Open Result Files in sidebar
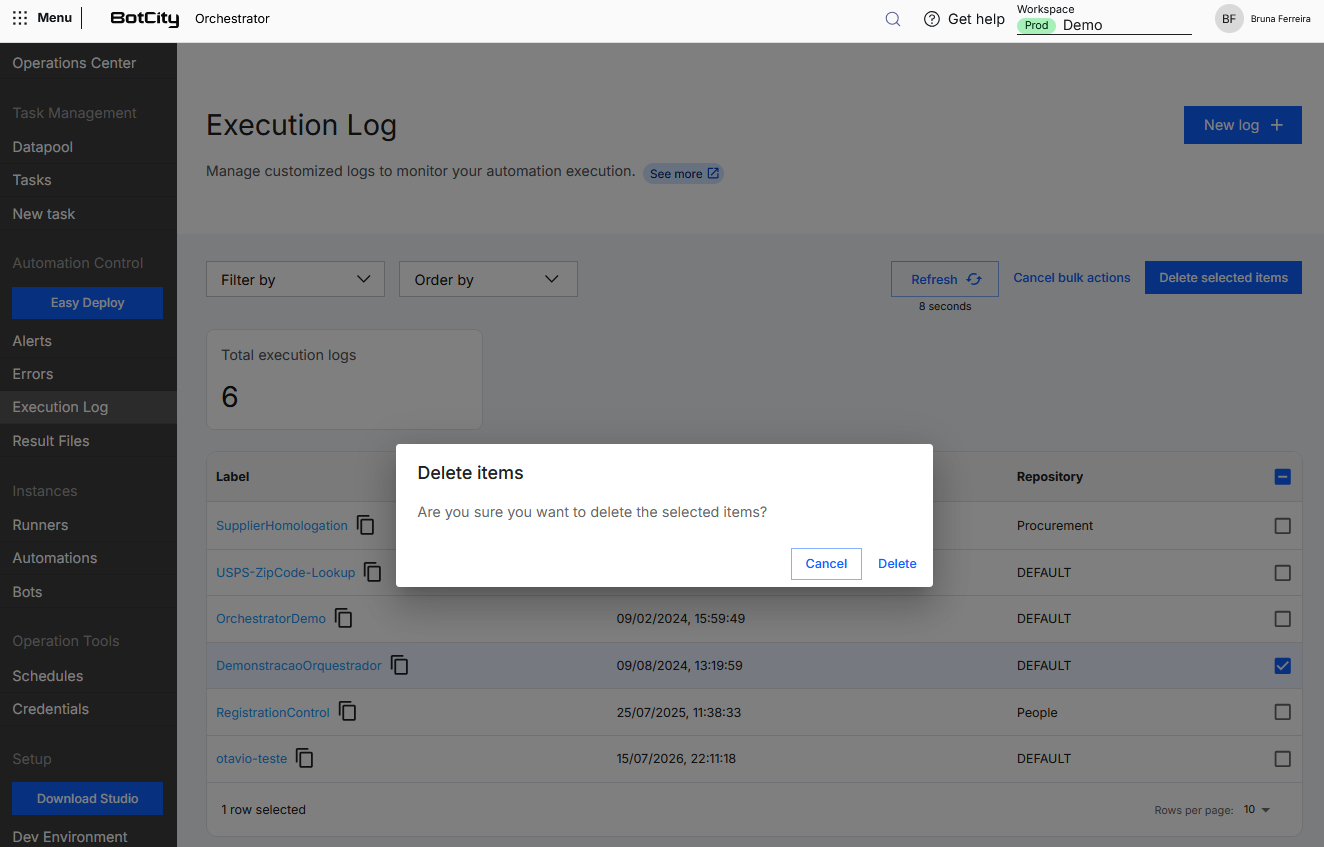1324x847 pixels. point(51,441)
